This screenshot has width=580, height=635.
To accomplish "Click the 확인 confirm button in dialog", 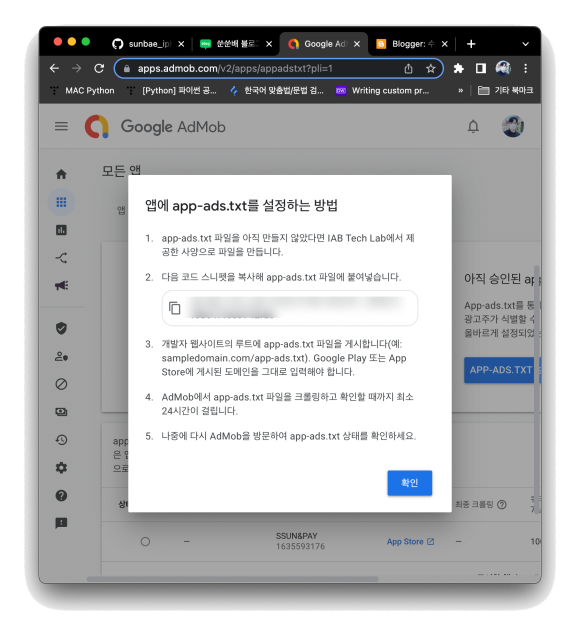I will (x=409, y=483).
